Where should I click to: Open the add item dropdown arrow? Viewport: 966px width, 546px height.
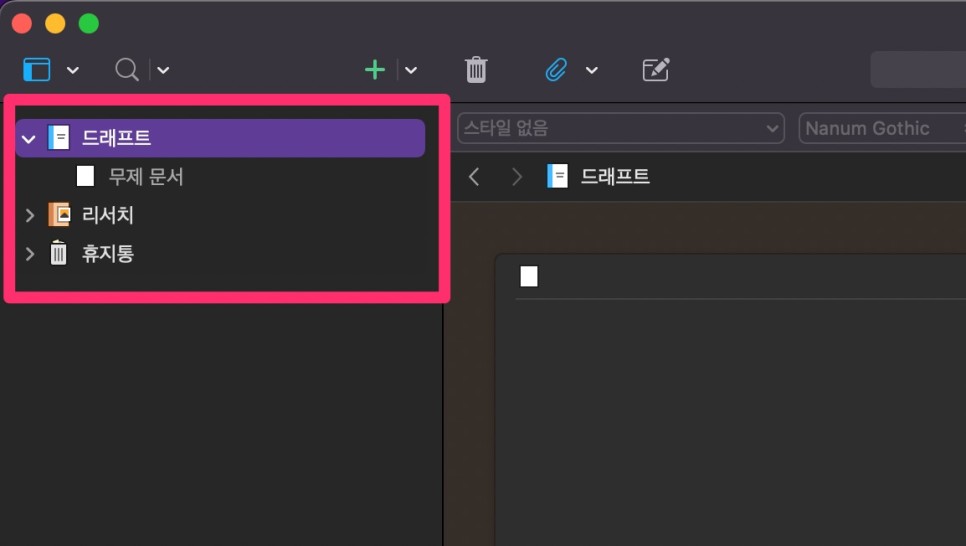(x=411, y=70)
